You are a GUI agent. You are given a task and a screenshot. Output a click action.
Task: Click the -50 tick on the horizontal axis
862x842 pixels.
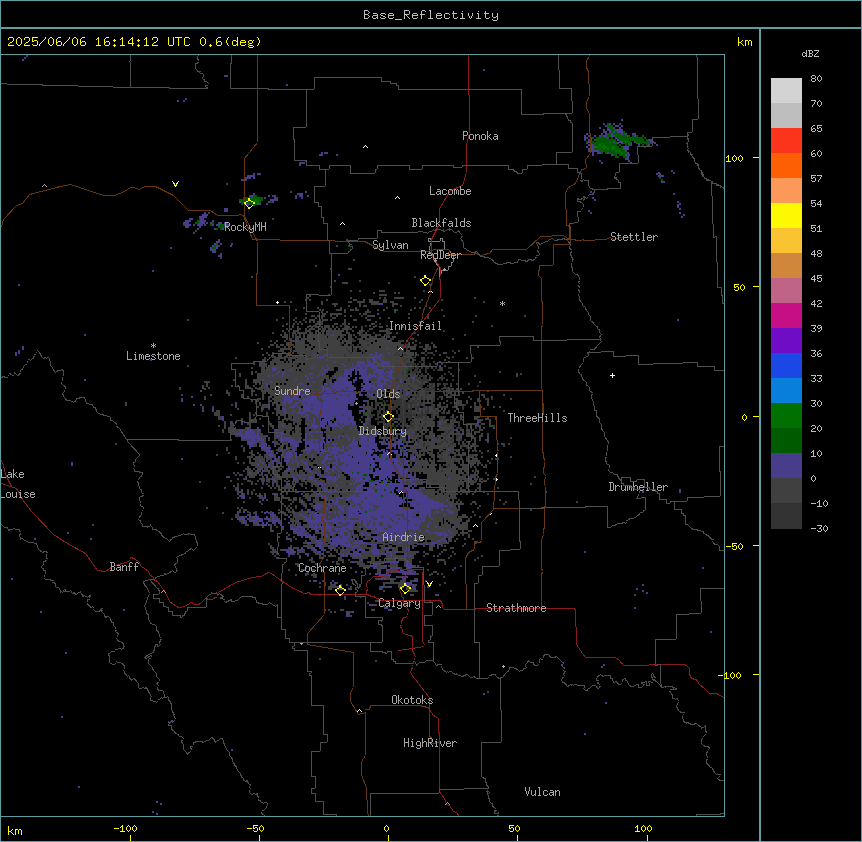pyautogui.click(x=255, y=828)
